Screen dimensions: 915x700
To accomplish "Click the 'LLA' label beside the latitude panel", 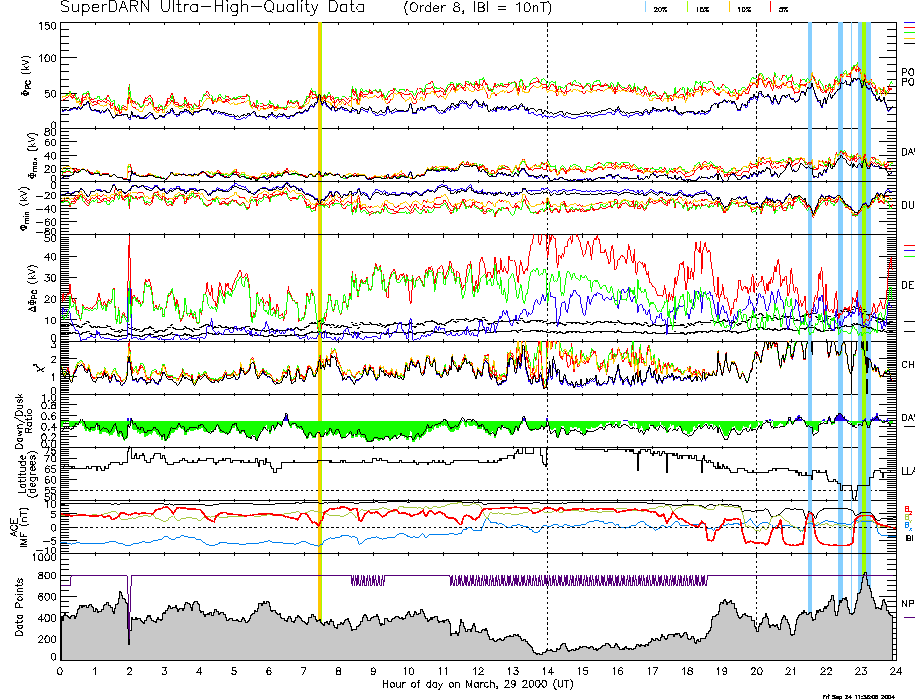I will point(907,471).
